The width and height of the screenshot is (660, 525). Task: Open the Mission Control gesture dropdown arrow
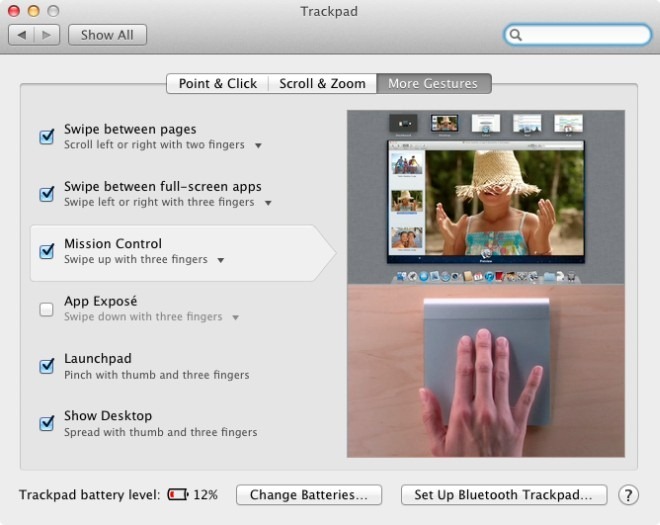[x=221, y=260]
